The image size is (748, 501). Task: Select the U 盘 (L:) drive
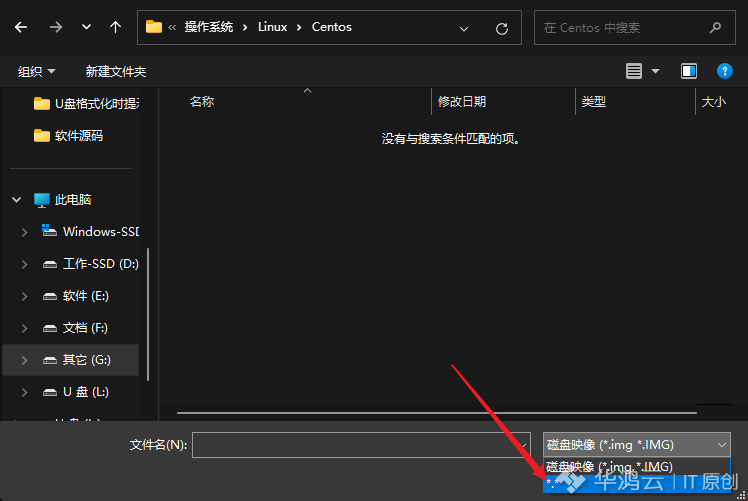(75, 392)
